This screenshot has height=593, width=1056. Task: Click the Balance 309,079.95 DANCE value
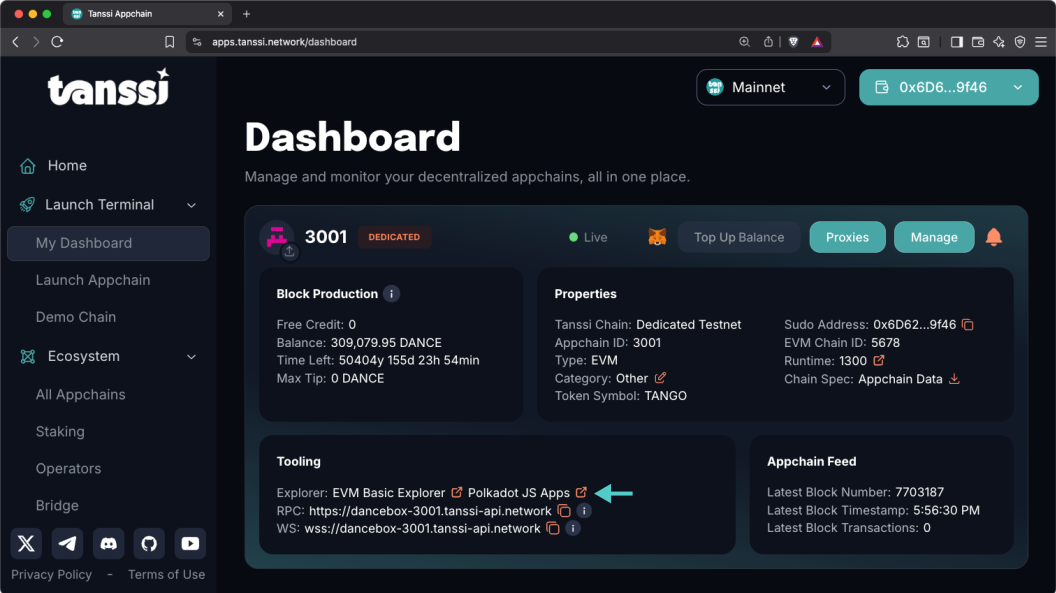(386, 343)
